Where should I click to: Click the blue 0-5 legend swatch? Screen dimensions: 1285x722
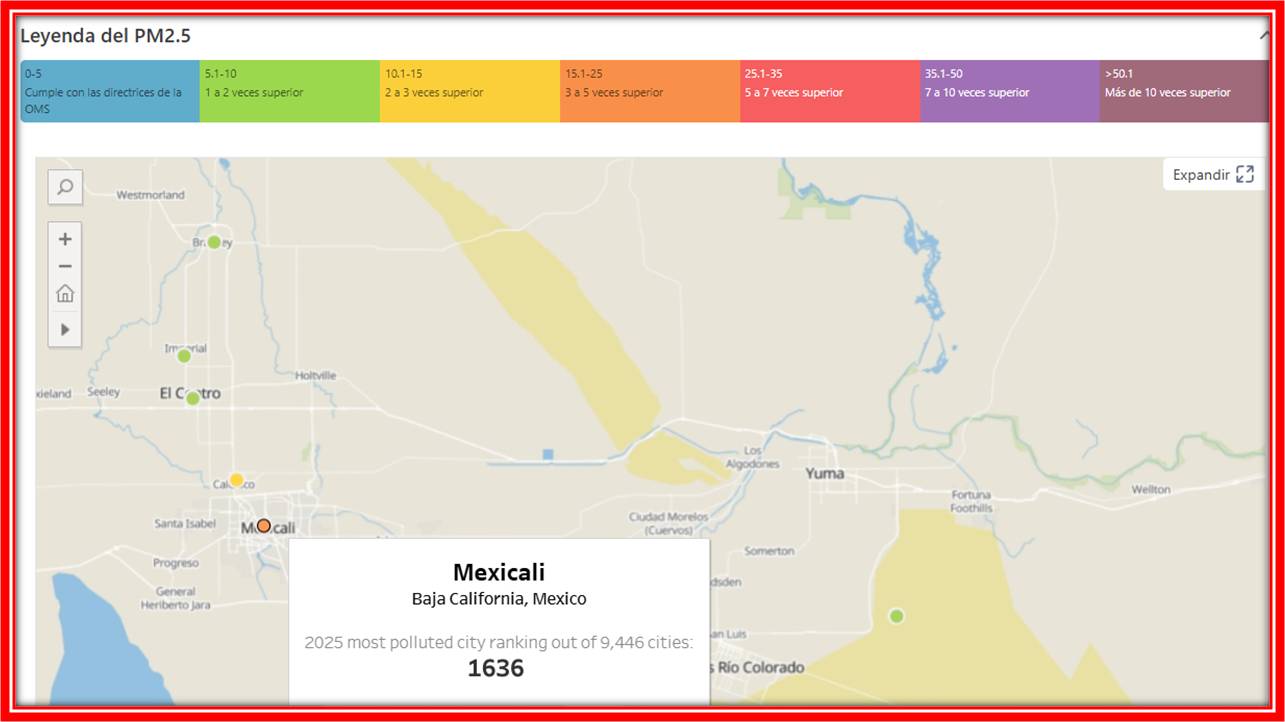point(110,91)
